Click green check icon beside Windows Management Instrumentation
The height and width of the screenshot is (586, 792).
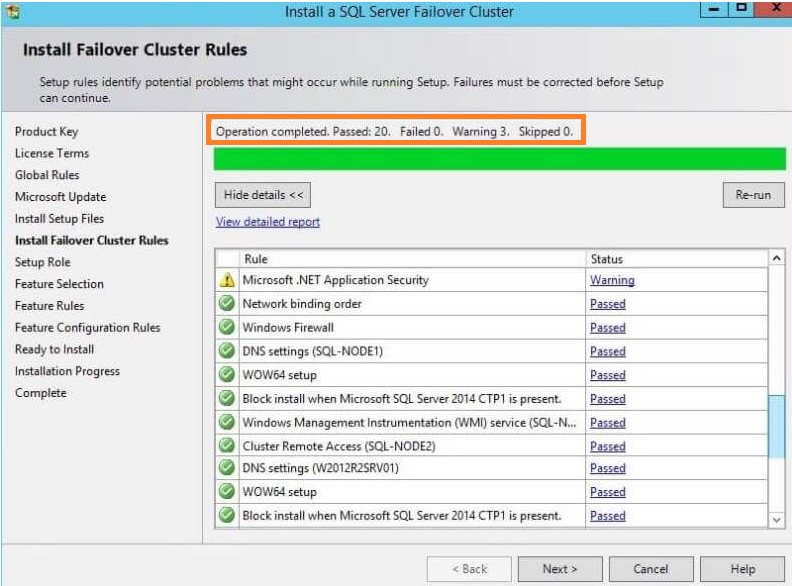[227, 422]
